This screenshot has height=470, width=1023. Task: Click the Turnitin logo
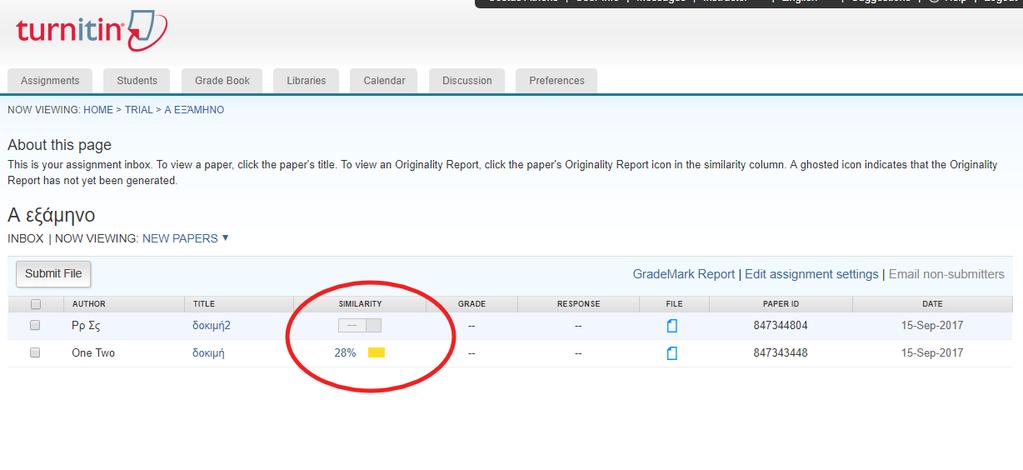pos(91,31)
